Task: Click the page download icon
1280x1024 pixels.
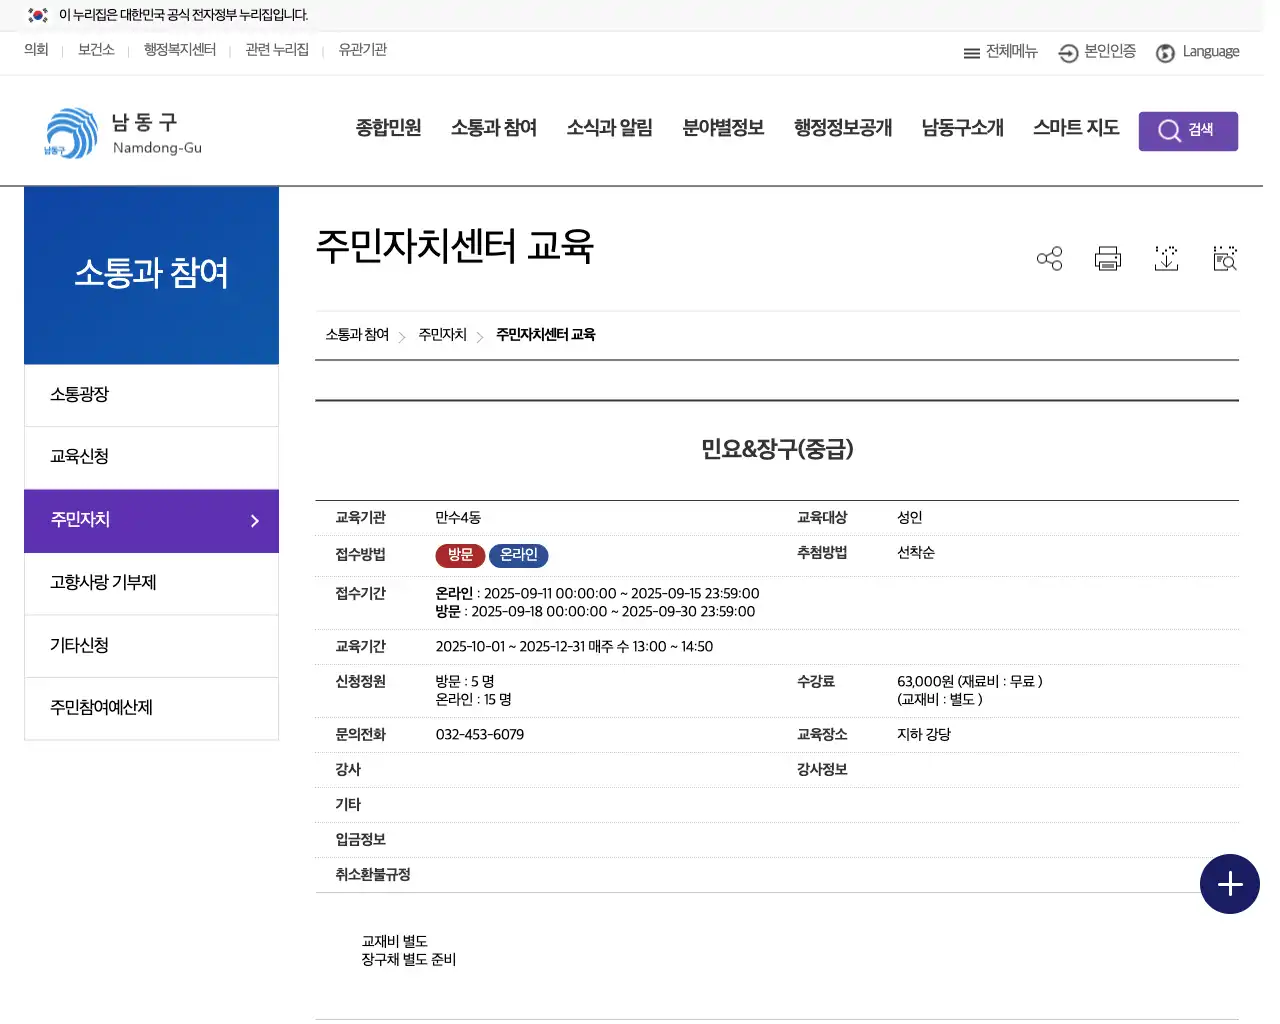Action: coord(1166,258)
